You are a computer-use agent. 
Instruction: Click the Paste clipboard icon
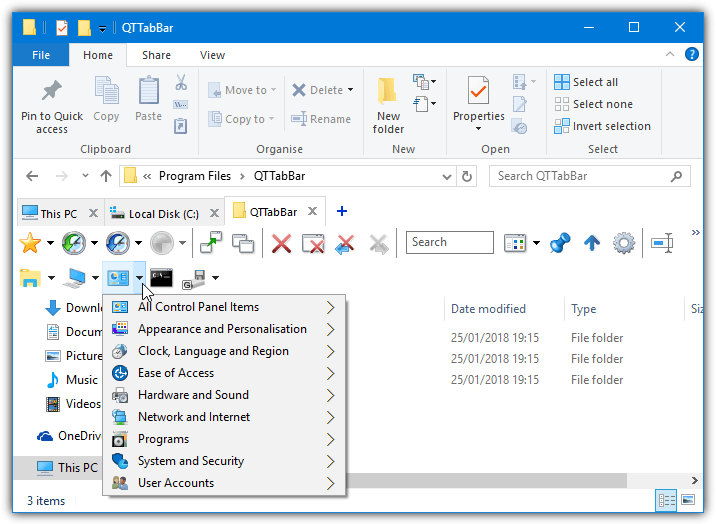point(148,90)
